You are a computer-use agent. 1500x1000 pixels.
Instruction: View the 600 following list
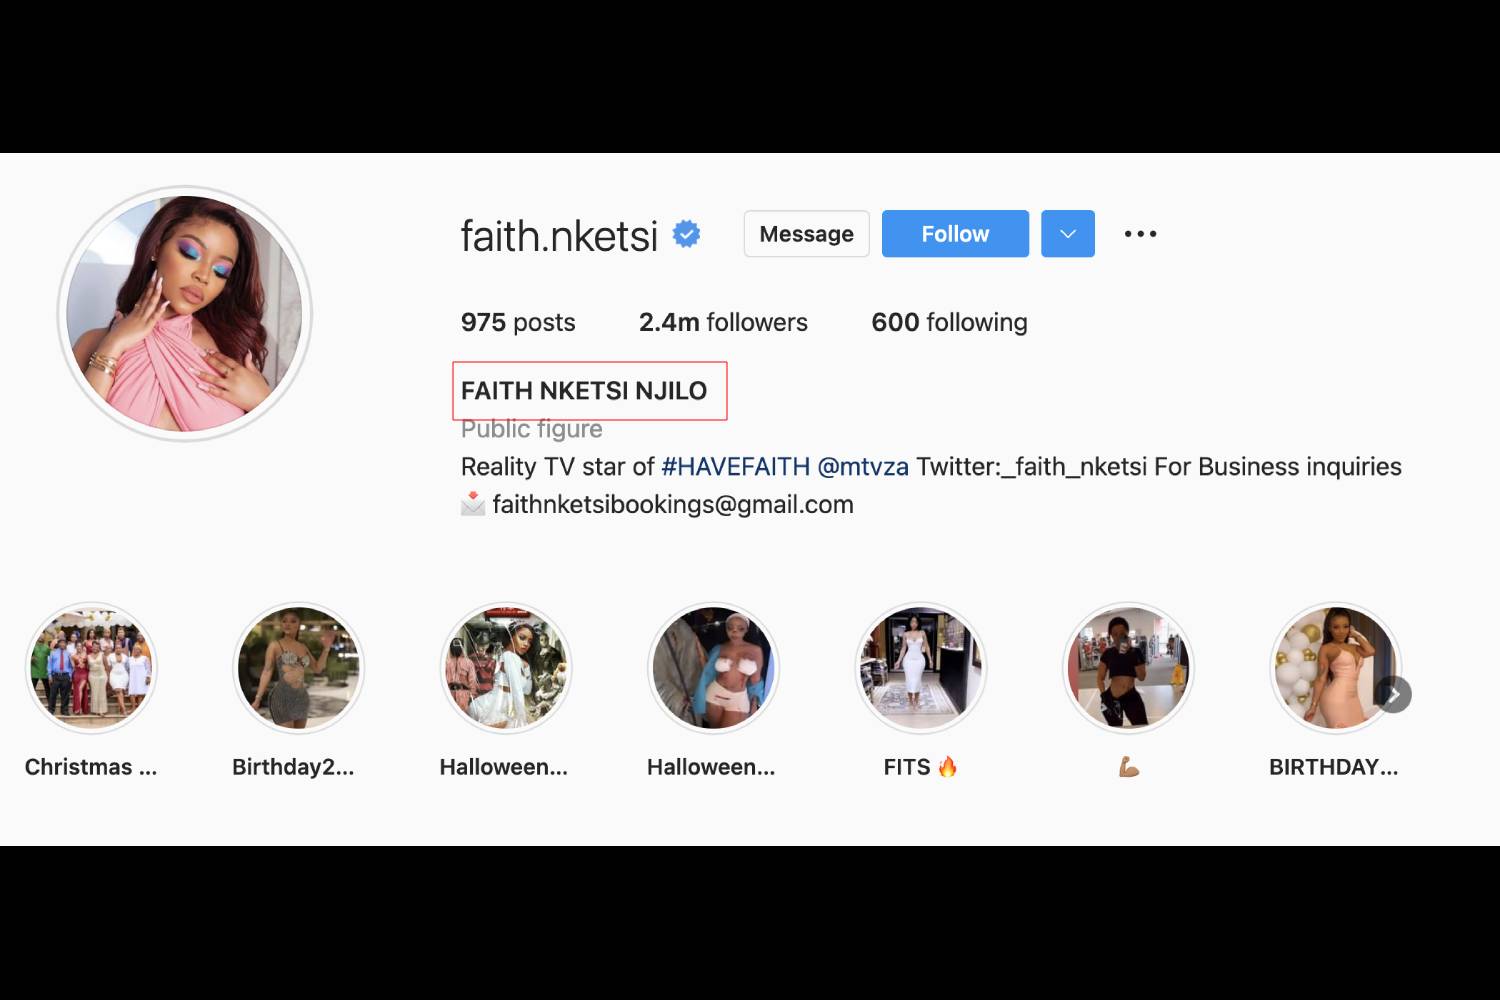click(949, 322)
